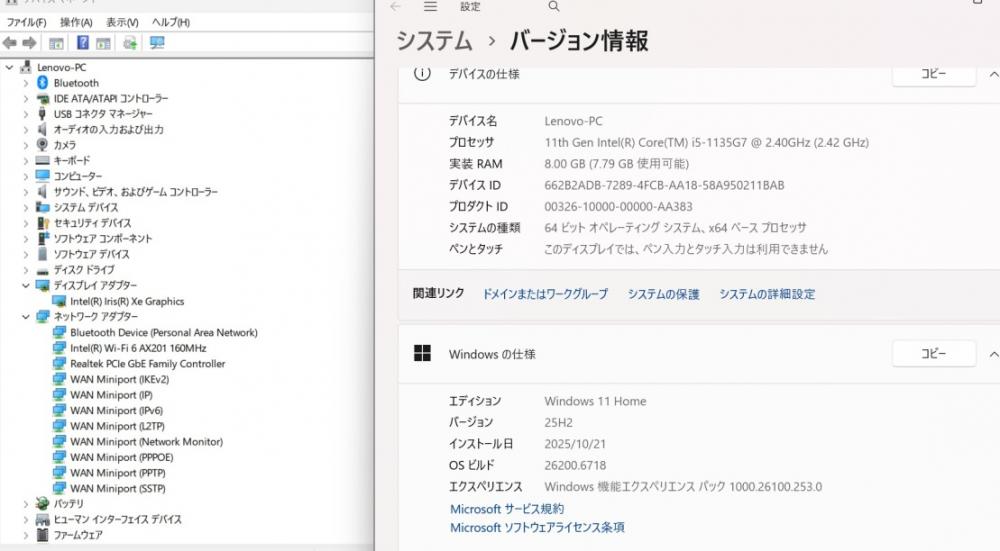Collapse the デバイスの仕様 section chevron
Viewport: 1000px width, 551px height.
click(993, 74)
